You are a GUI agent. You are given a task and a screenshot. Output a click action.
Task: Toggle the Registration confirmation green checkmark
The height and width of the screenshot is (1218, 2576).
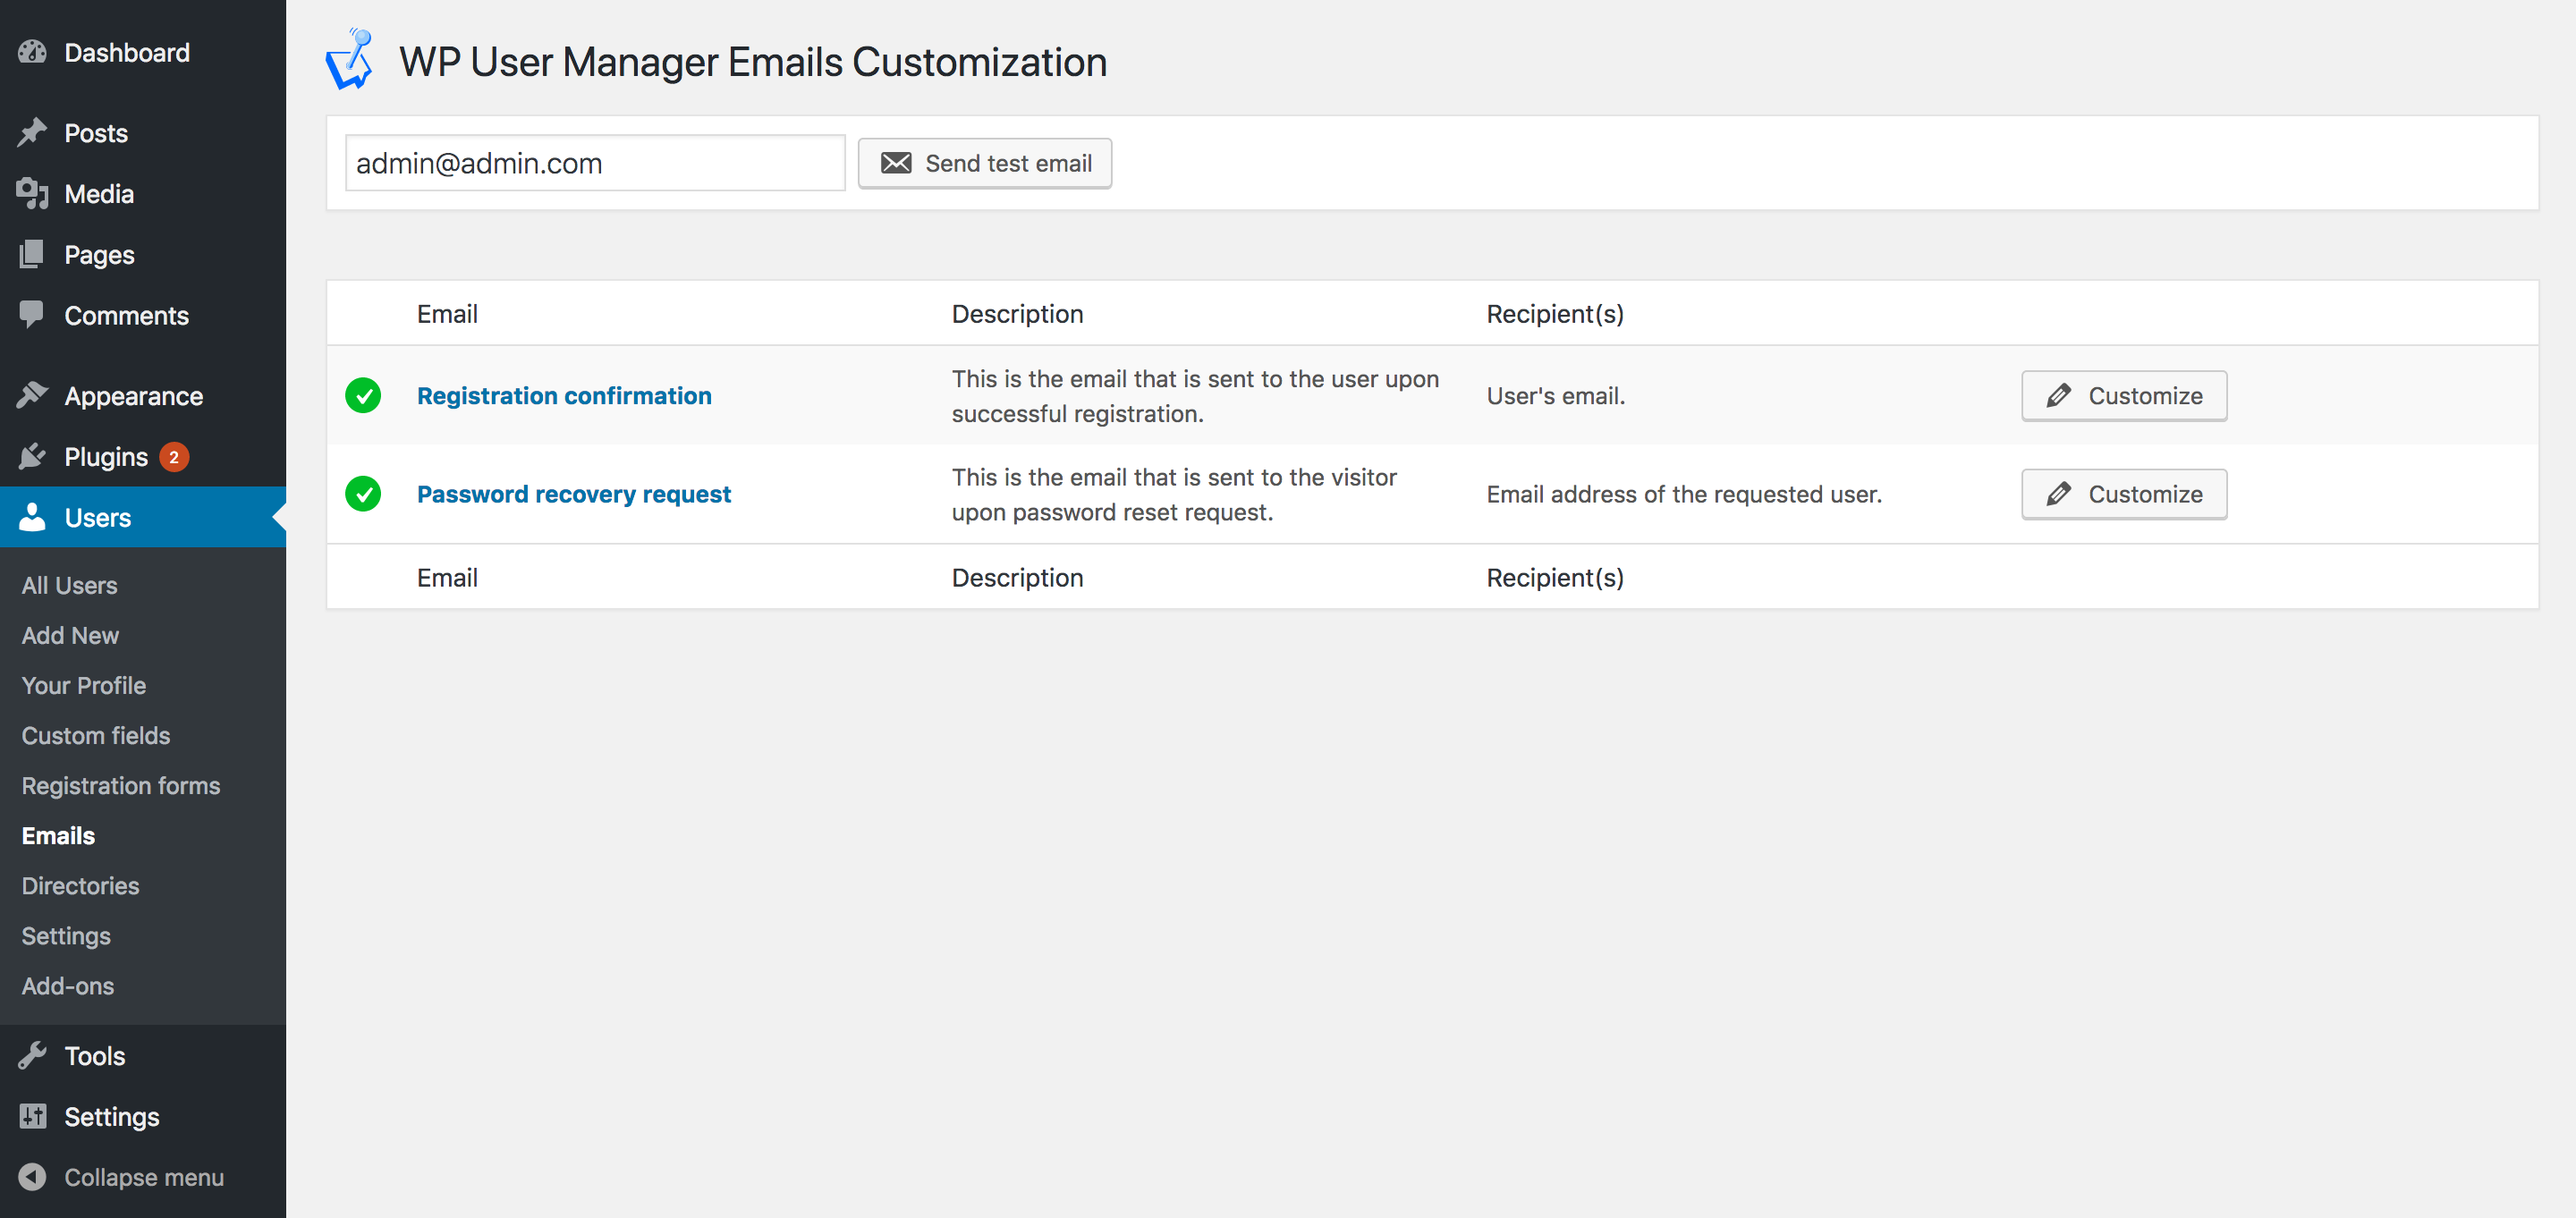[363, 395]
